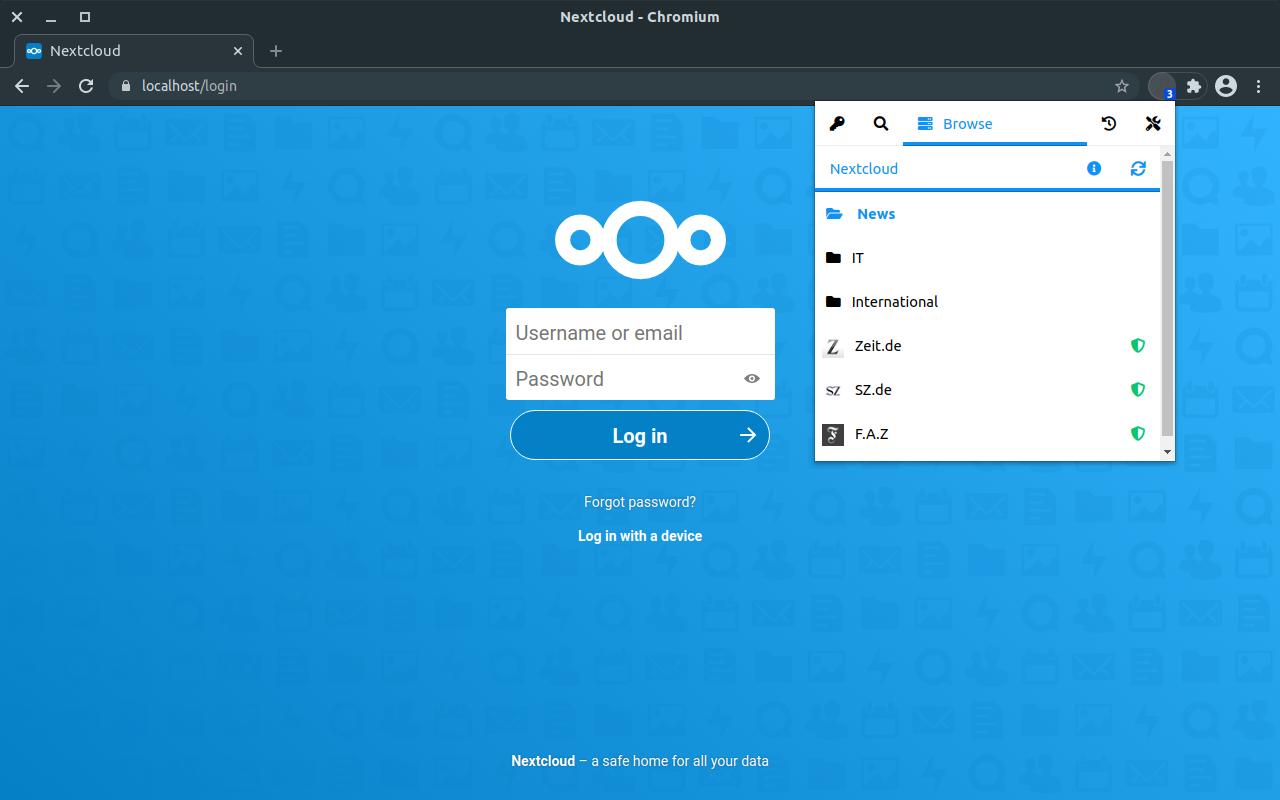This screenshot has height=800, width=1280.
Task: Toggle the green shield next to Zeit.de
Action: pos(1138,345)
